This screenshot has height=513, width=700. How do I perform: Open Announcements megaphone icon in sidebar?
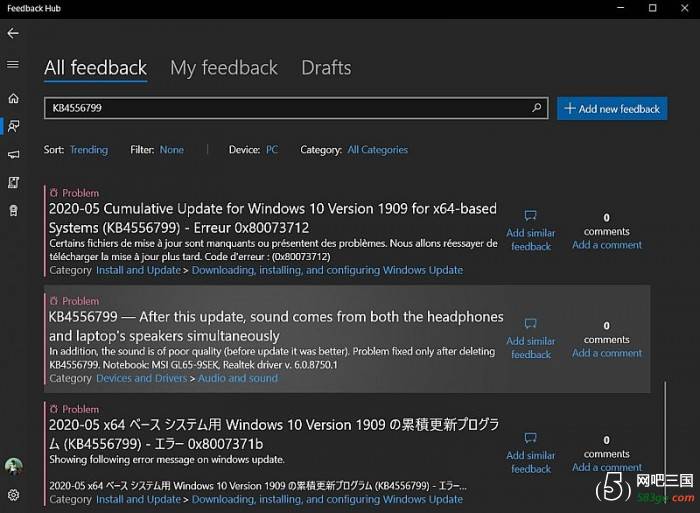coord(13,154)
